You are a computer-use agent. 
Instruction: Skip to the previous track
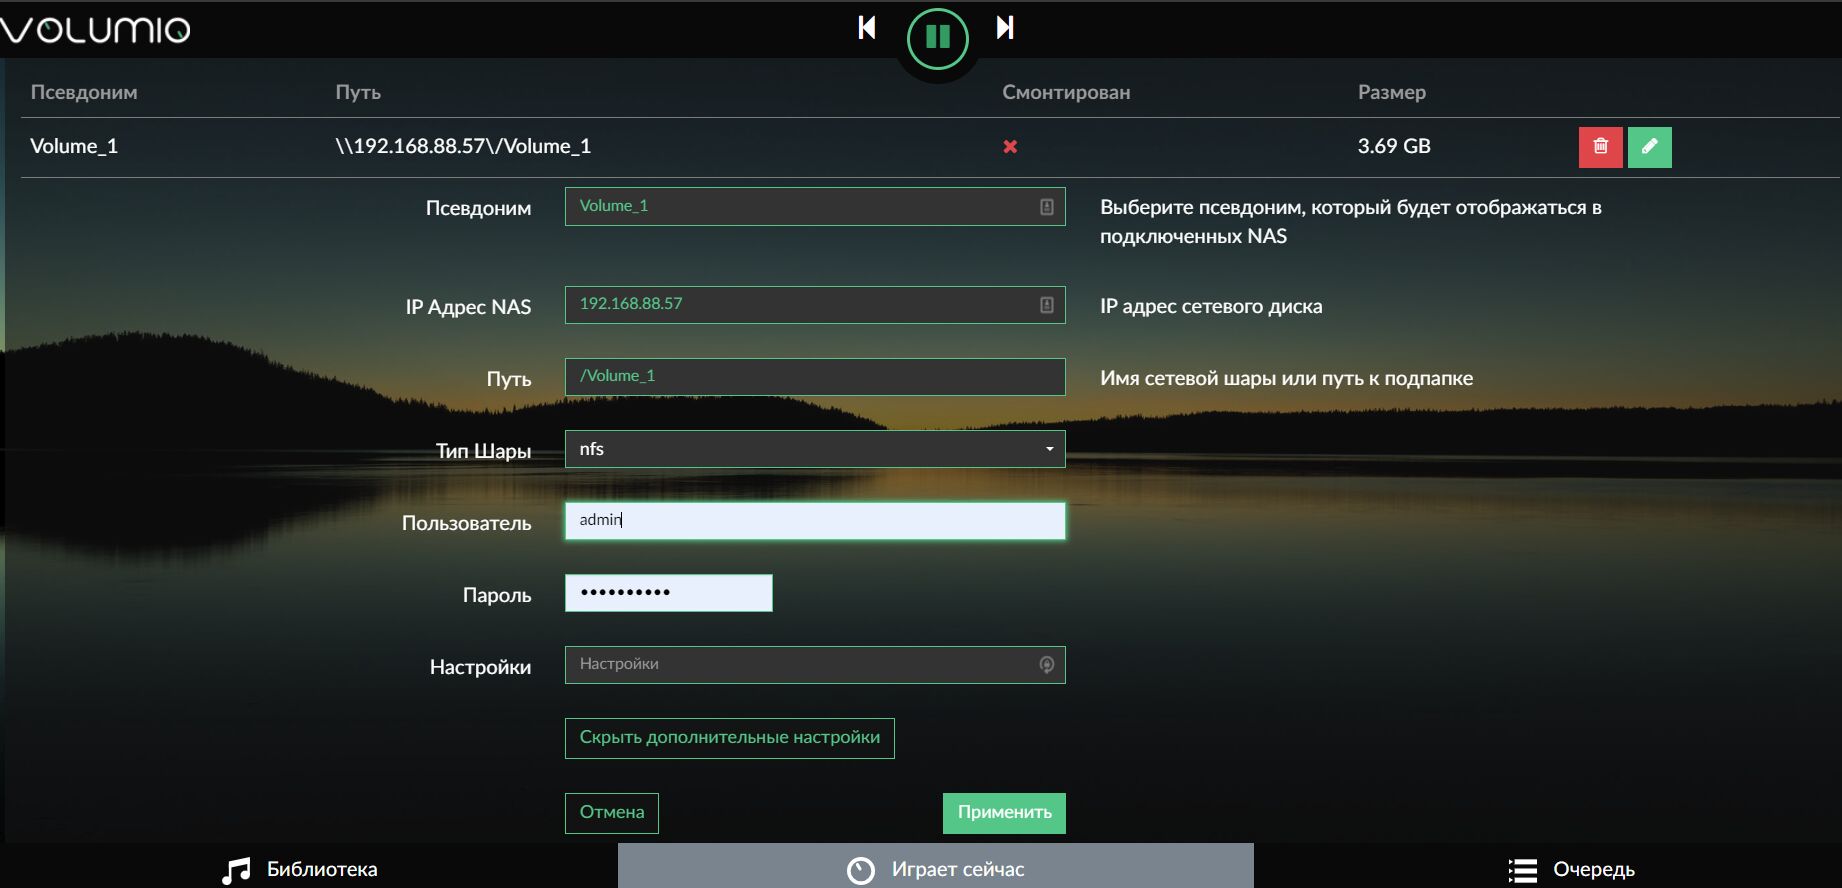tap(867, 28)
